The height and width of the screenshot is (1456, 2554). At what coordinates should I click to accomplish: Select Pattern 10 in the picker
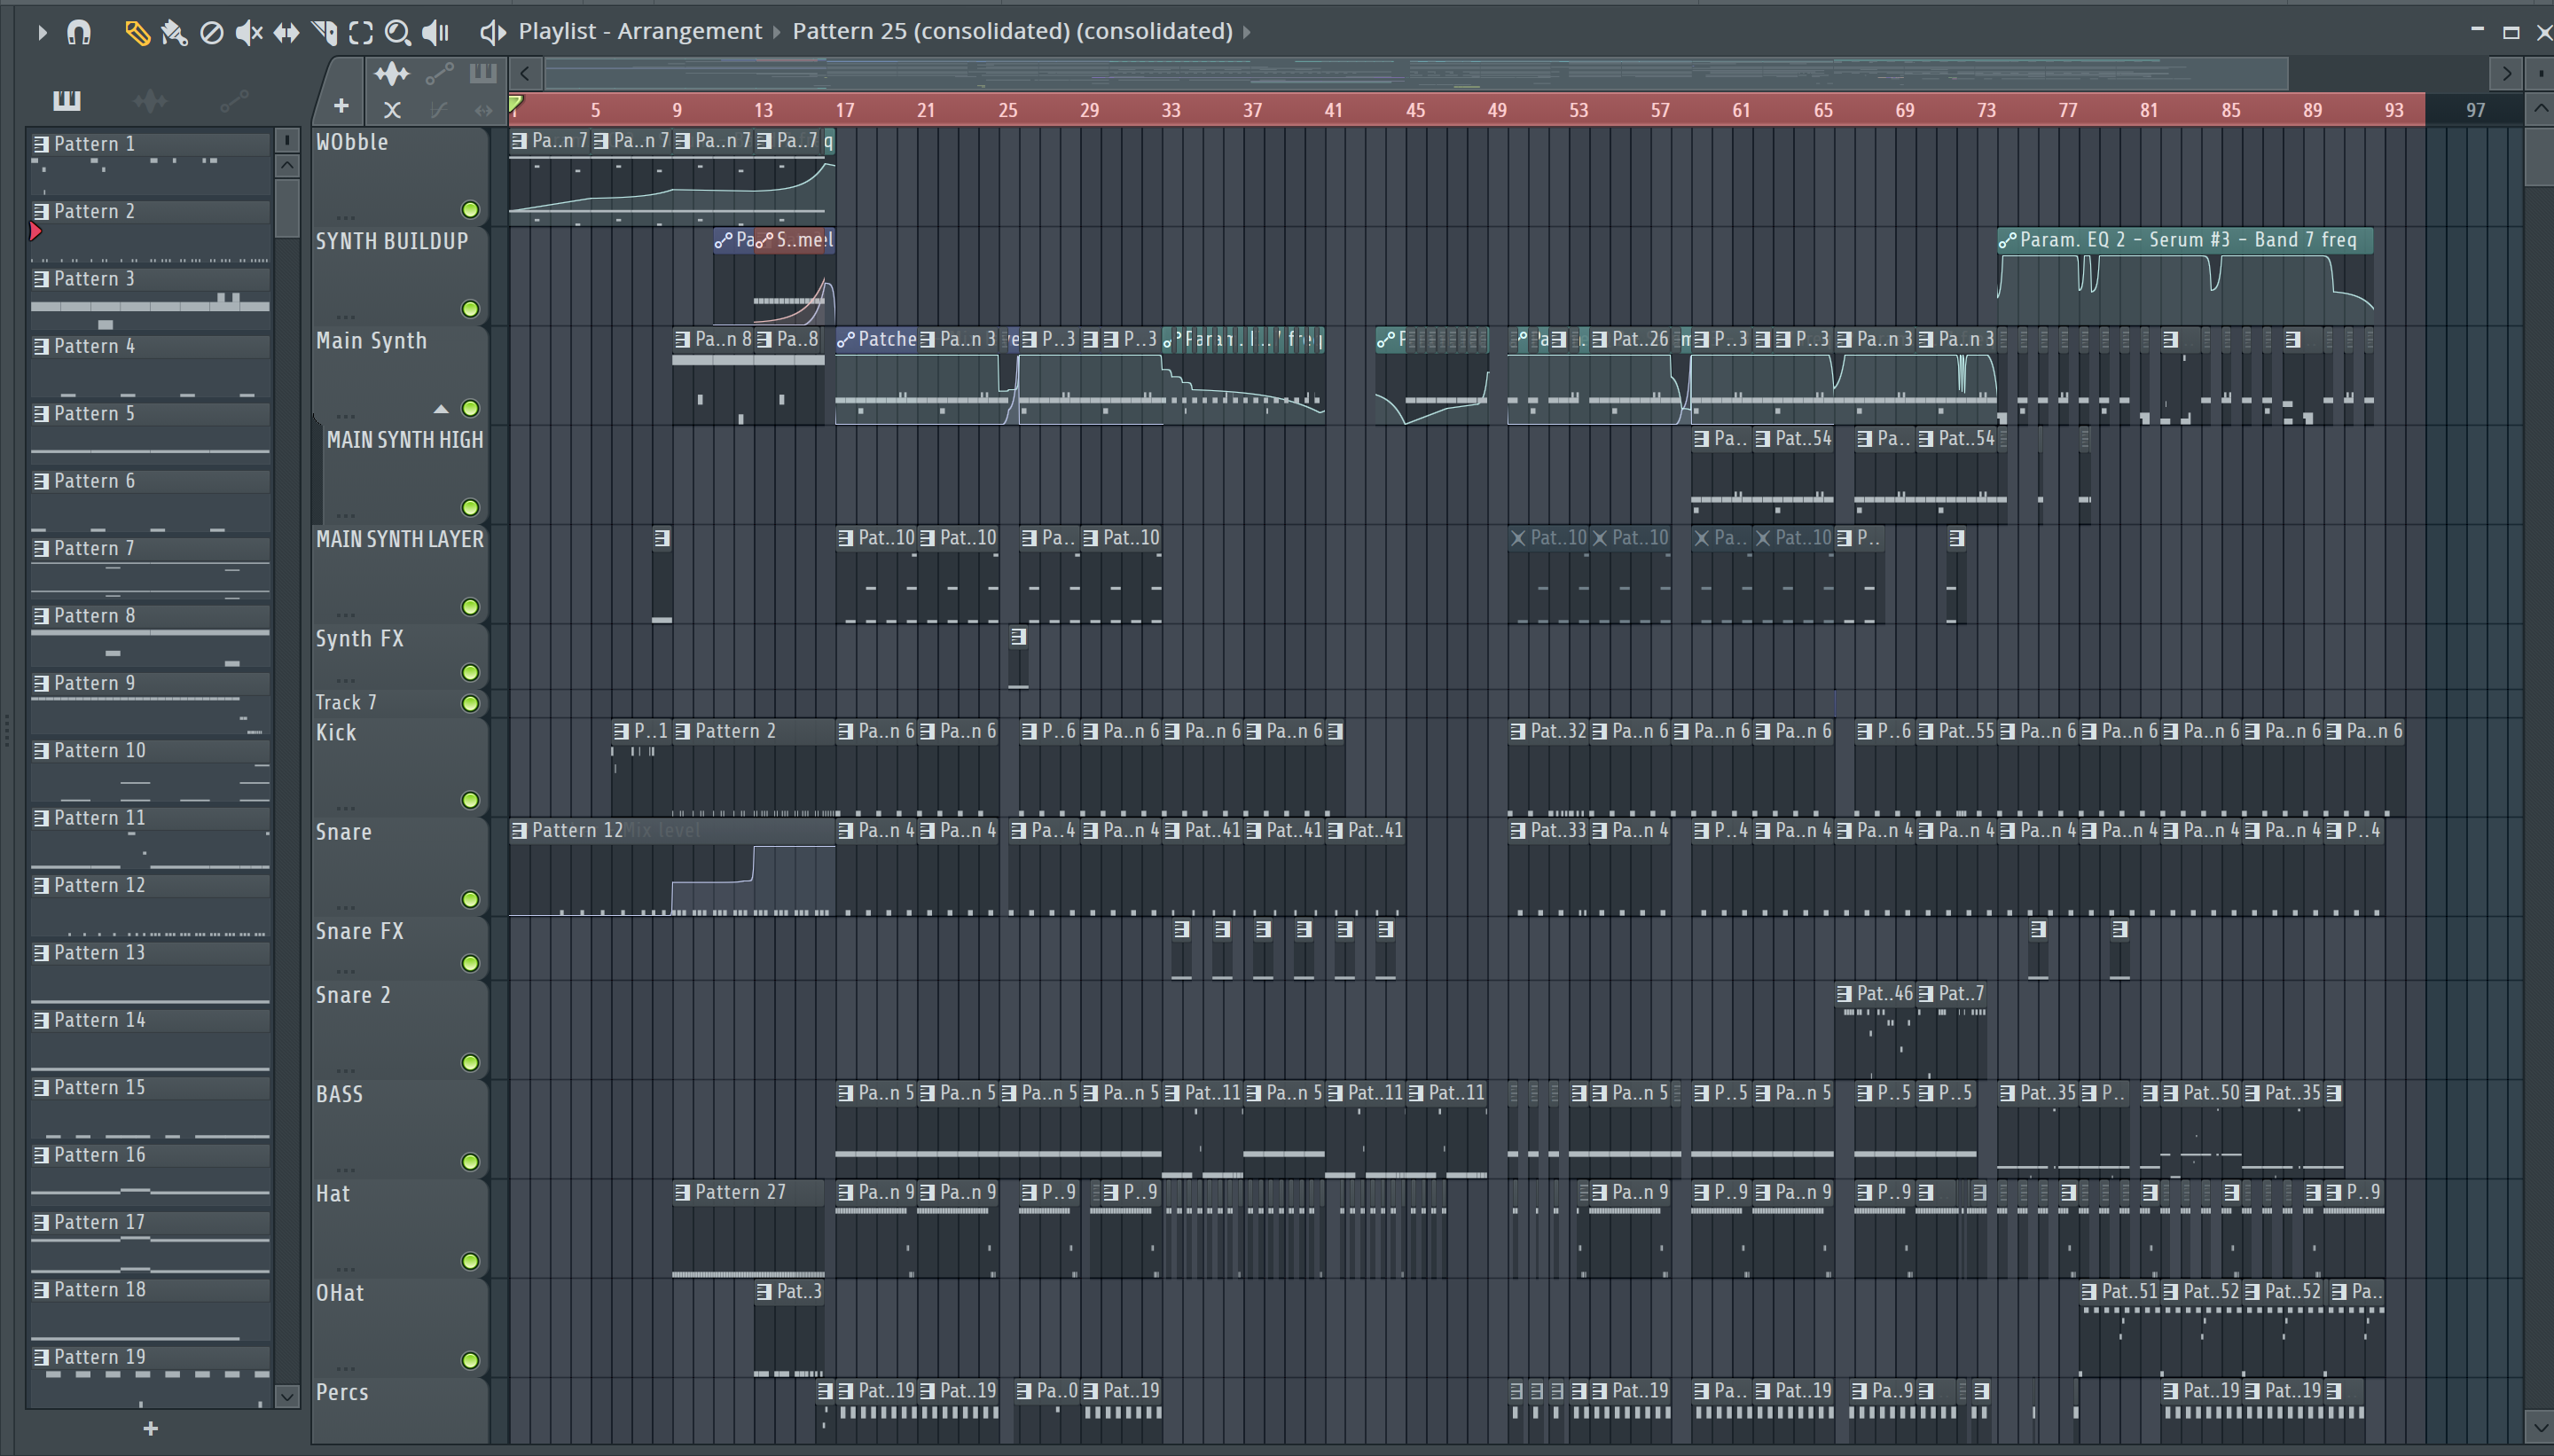click(150, 751)
